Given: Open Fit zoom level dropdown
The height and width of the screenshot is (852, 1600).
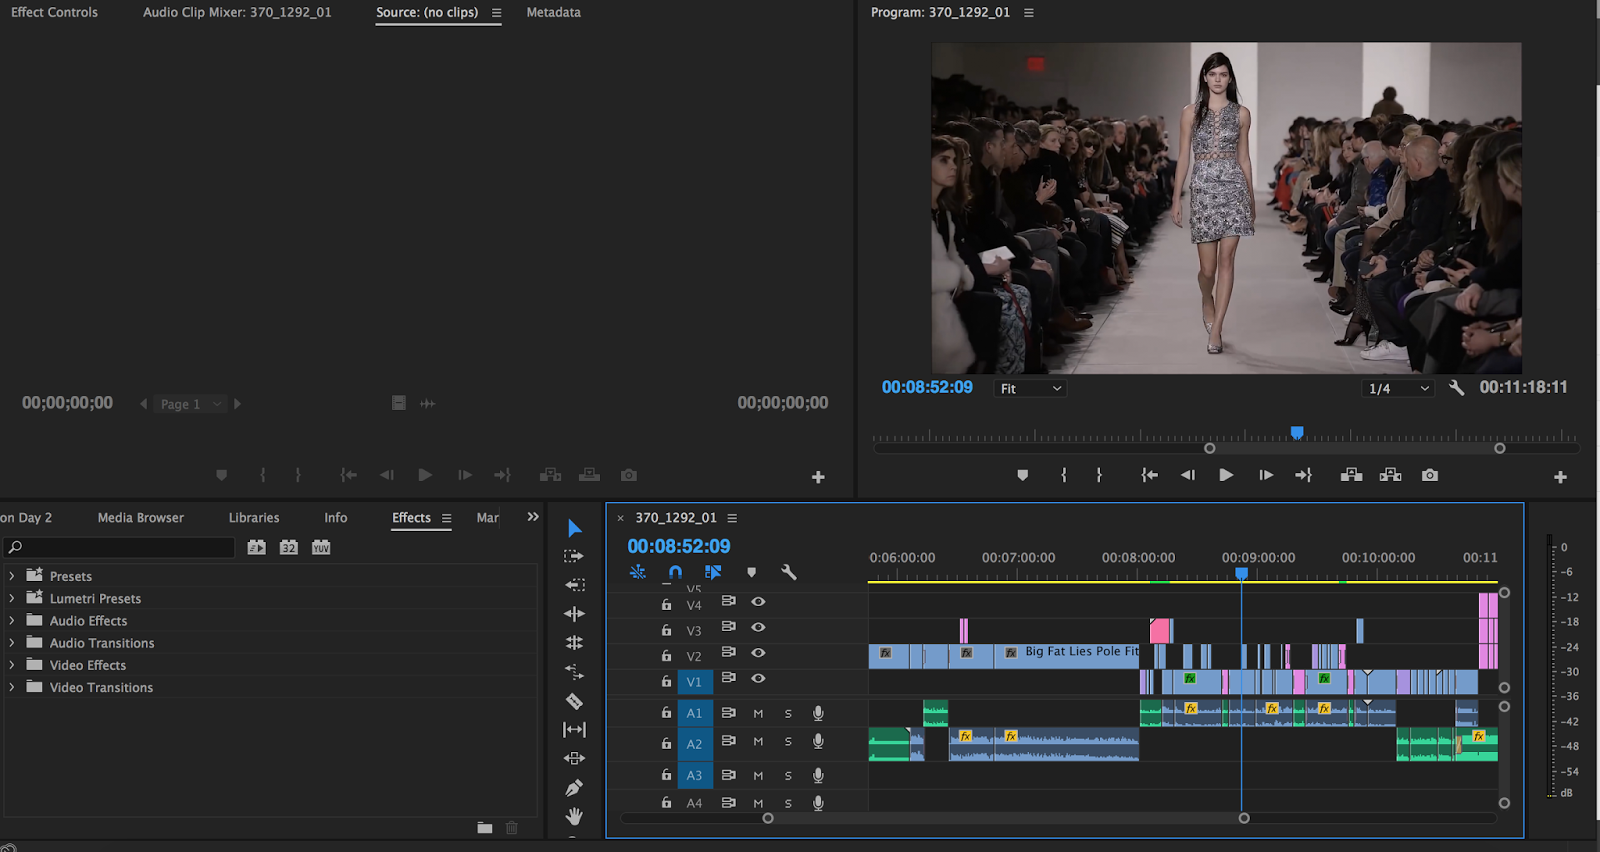Looking at the screenshot, I should (1030, 389).
